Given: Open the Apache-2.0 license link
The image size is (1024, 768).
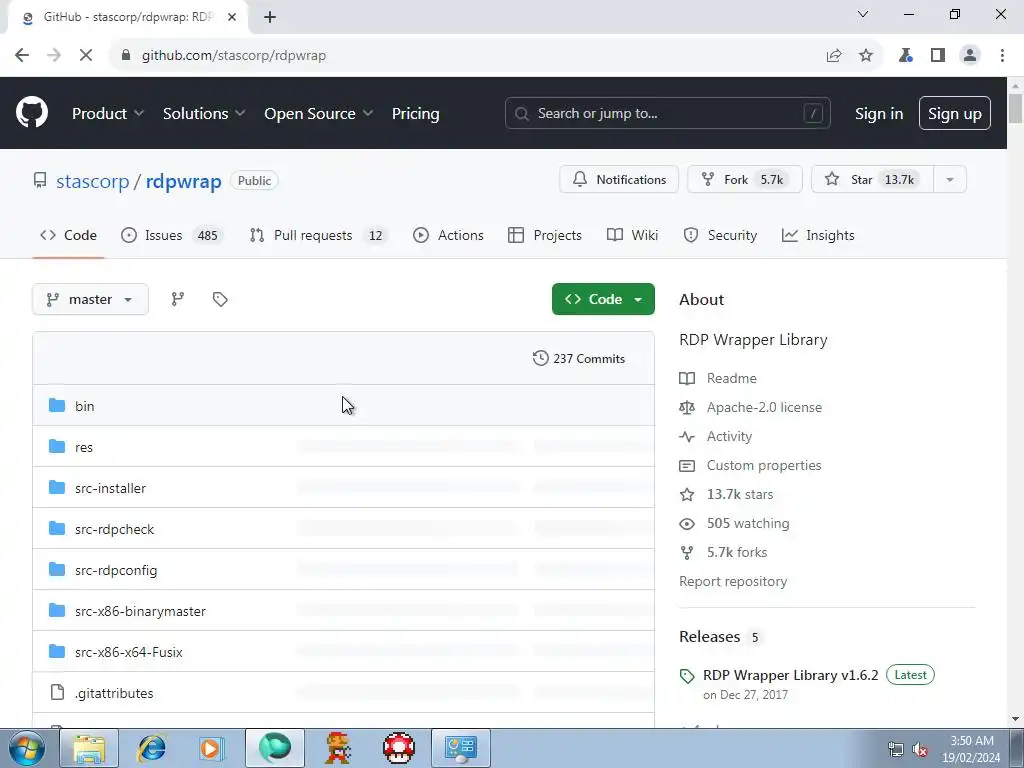Looking at the screenshot, I should [x=764, y=408].
